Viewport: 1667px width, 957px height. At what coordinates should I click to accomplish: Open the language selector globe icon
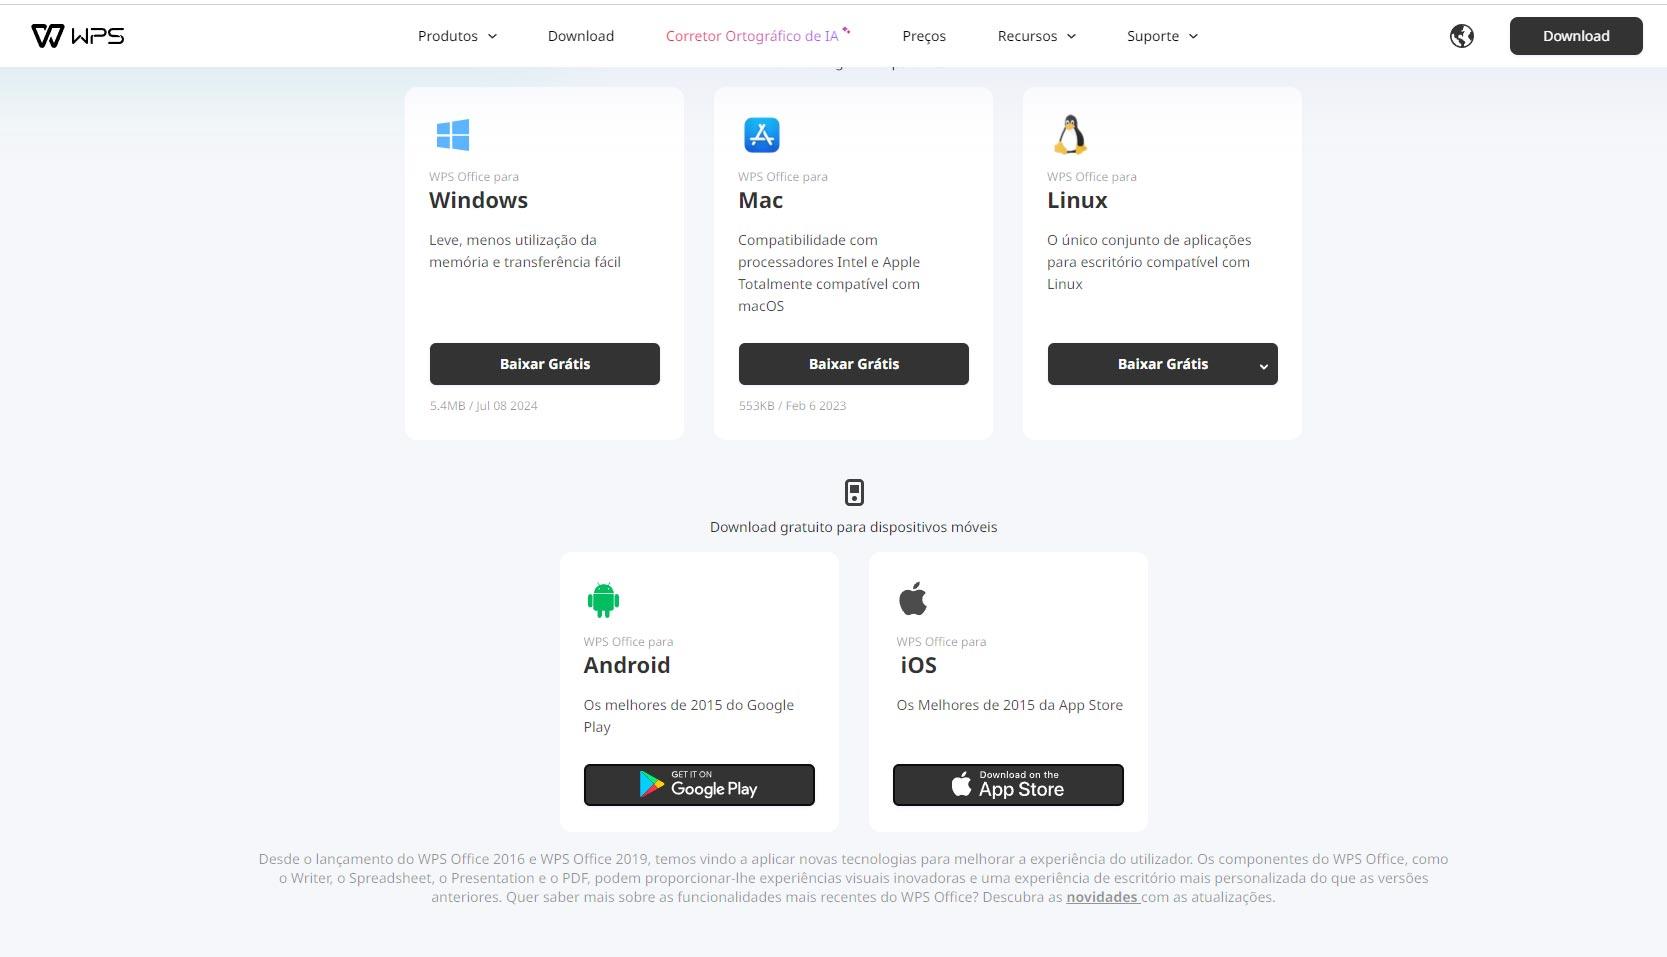point(1461,35)
